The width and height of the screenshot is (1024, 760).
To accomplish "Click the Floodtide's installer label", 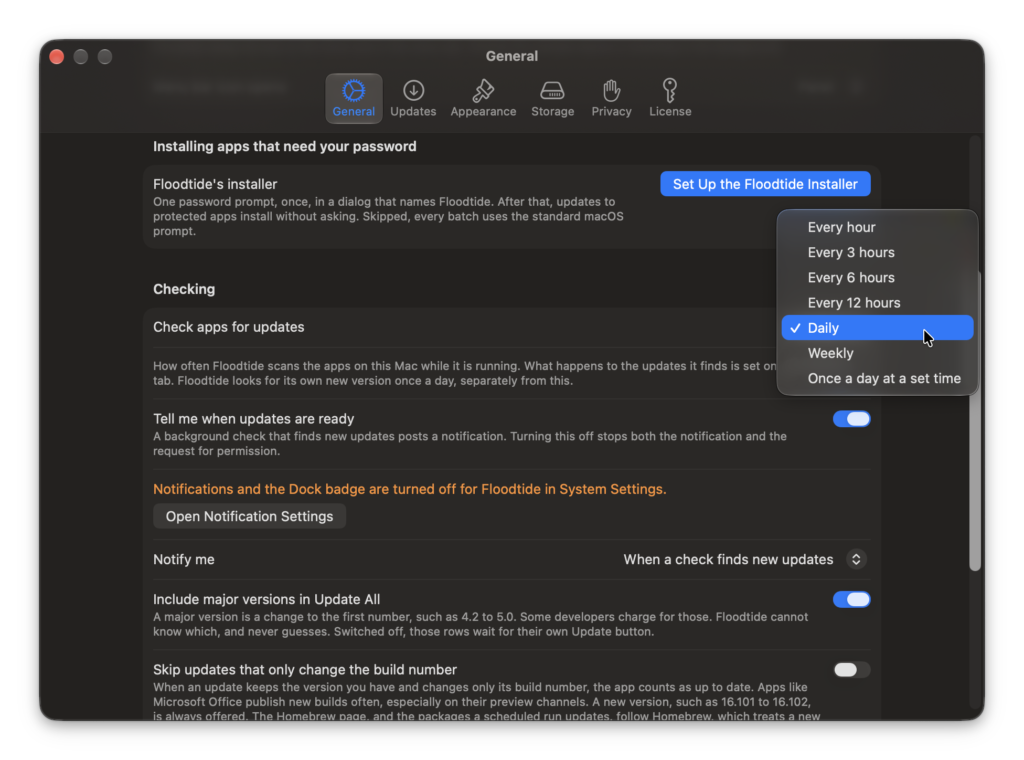I will click(215, 184).
